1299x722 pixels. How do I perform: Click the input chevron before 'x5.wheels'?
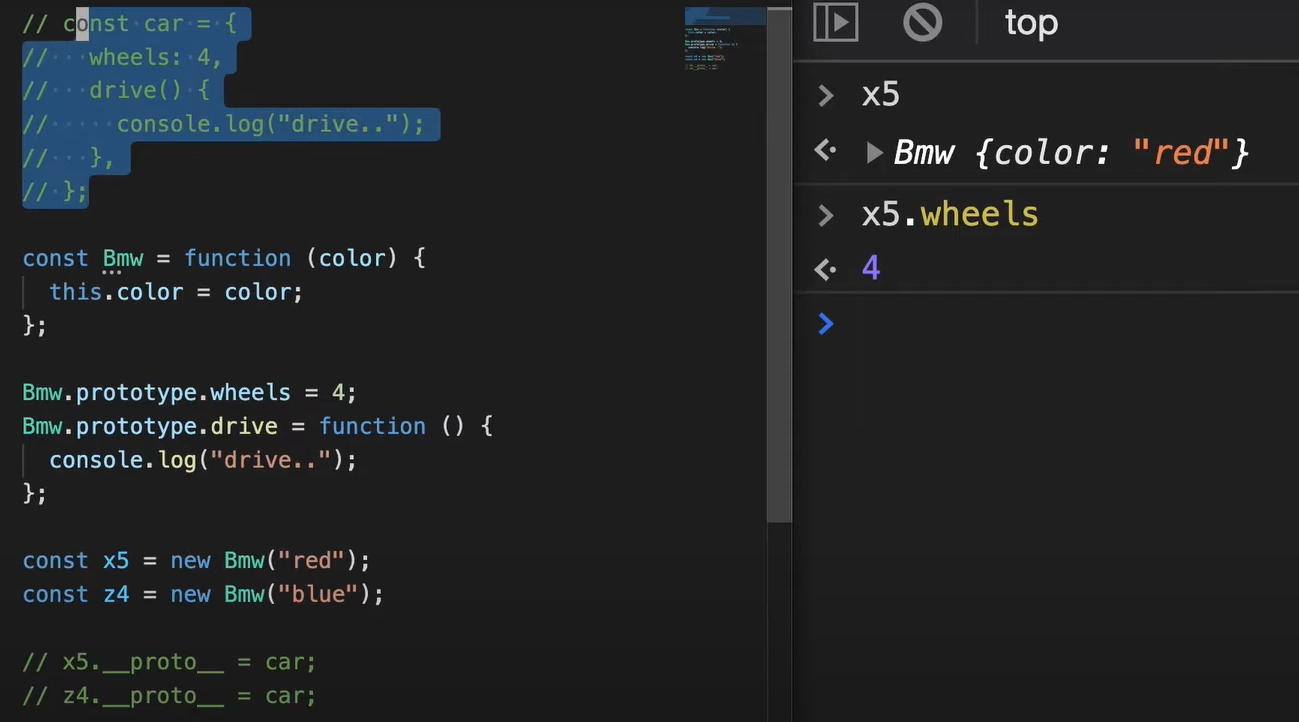(x=825, y=214)
